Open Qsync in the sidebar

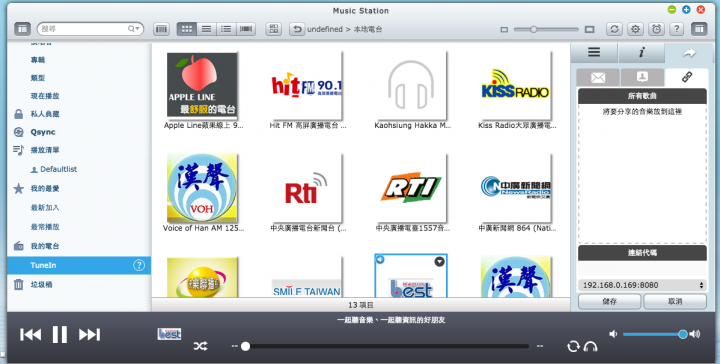43,132
